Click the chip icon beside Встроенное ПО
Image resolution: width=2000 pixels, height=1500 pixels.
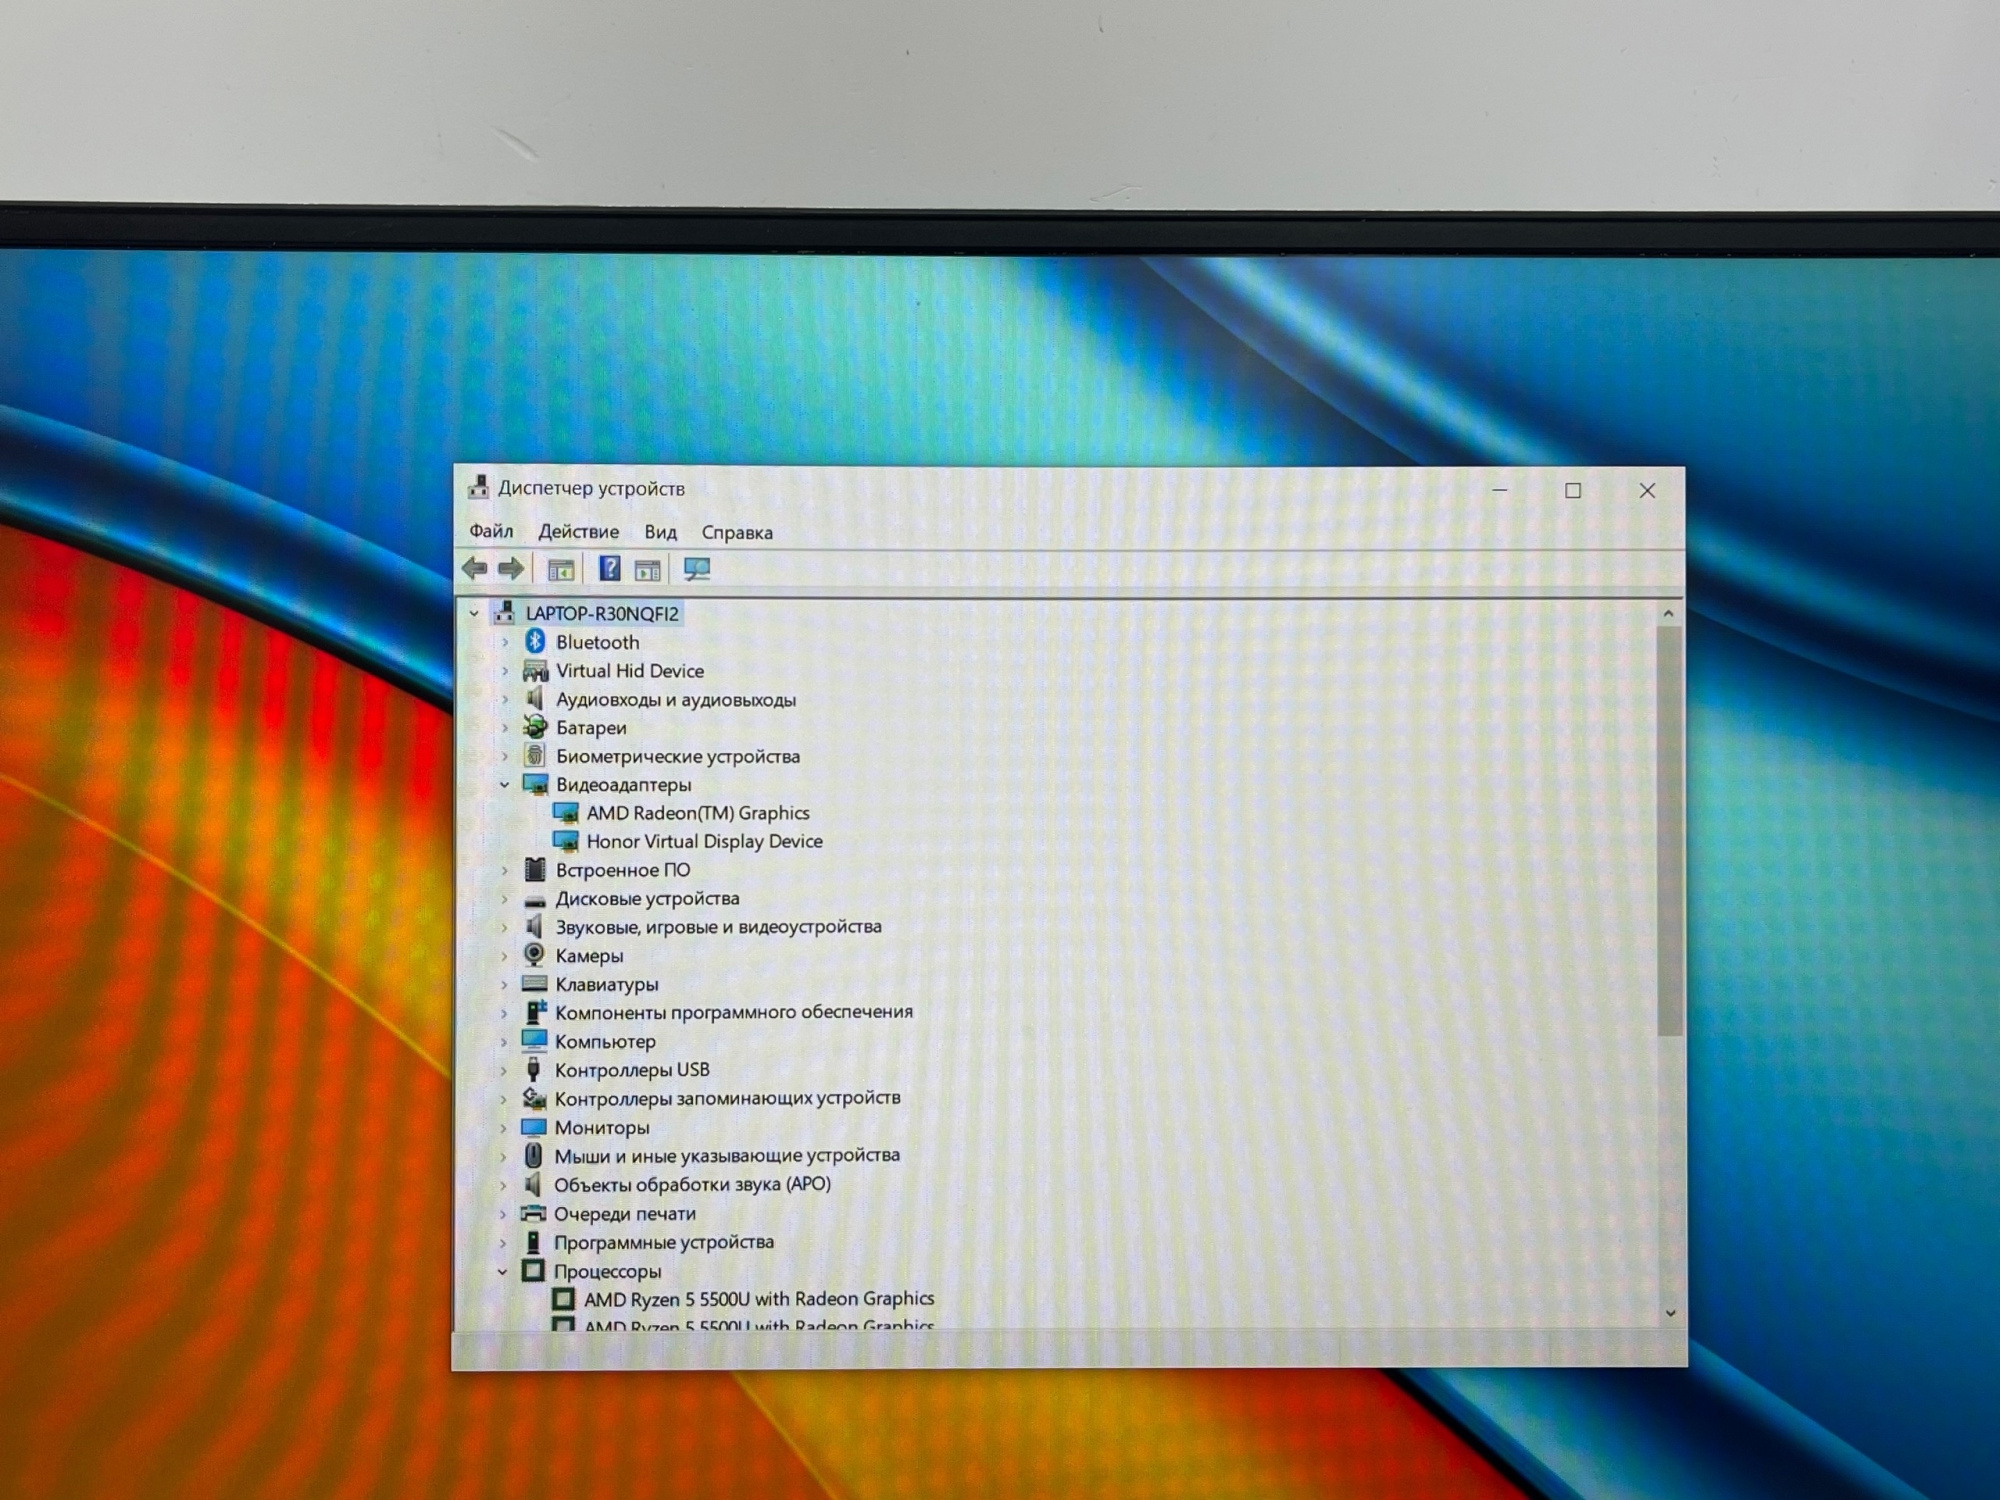tap(535, 870)
